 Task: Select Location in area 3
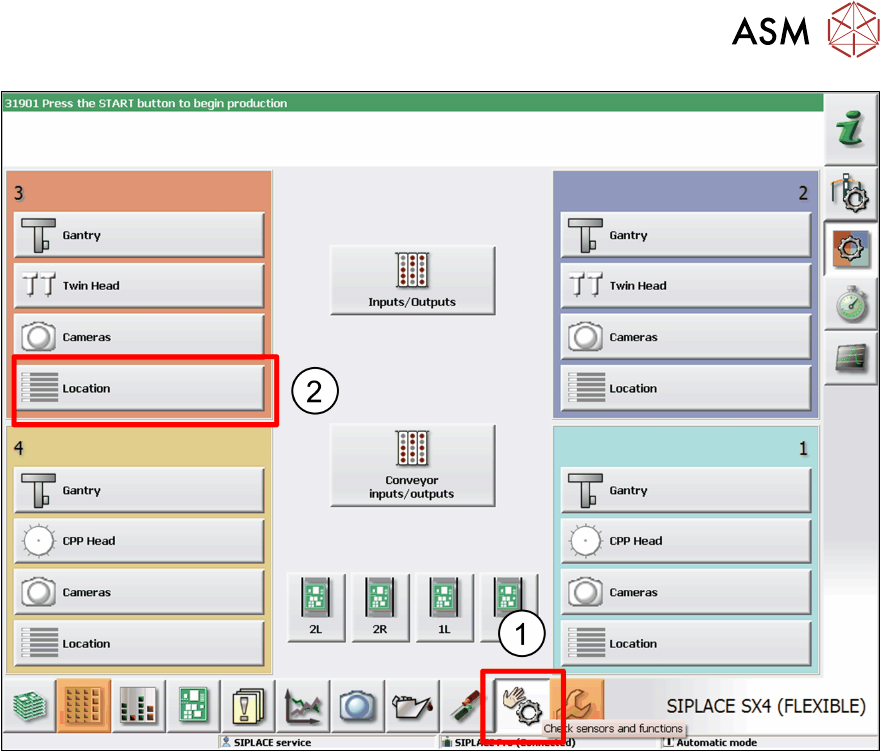coord(139,388)
